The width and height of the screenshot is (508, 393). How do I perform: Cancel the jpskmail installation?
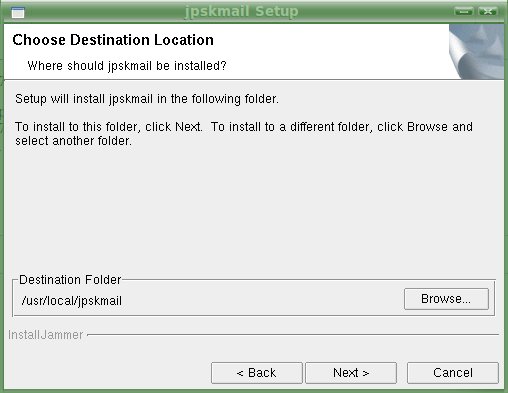pyautogui.click(x=453, y=373)
